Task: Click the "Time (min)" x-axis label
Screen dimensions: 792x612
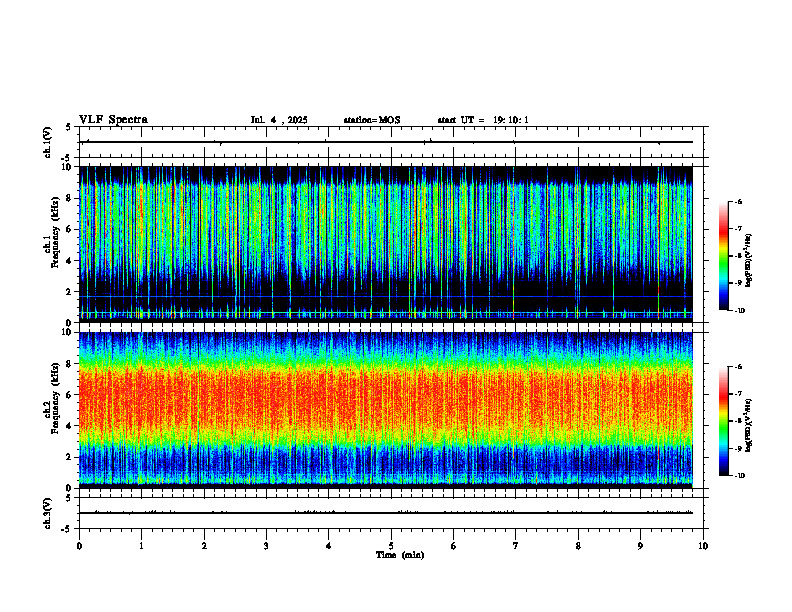Action: 400,555
